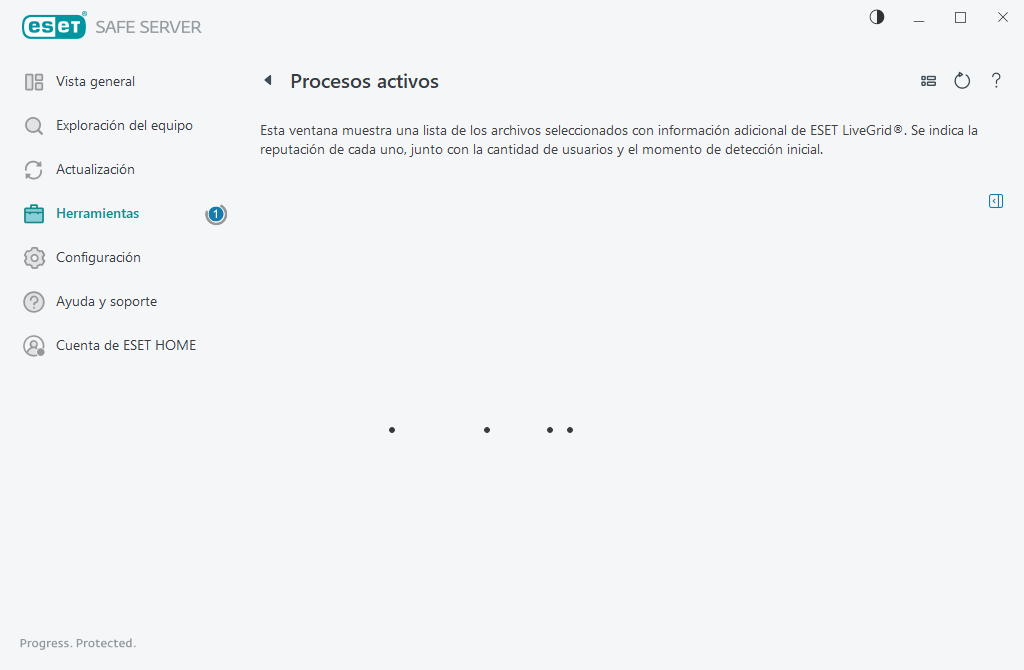This screenshot has height=670, width=1024.
Task: Open the Actualización section
Action: coord(95,170)
